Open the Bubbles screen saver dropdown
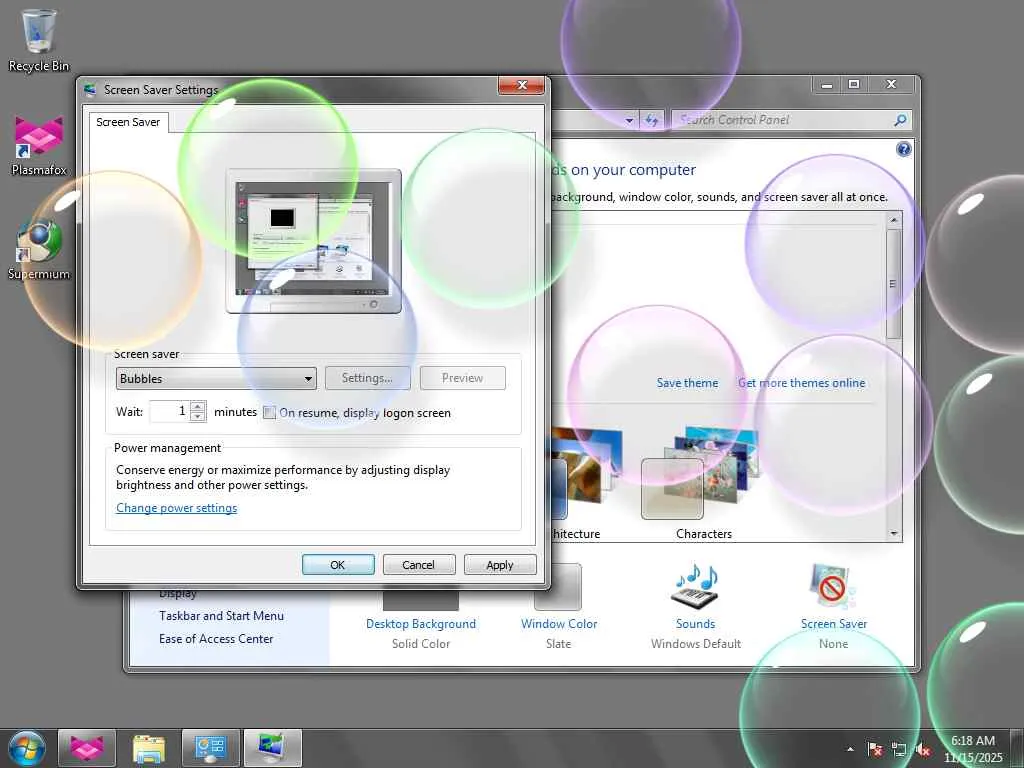 (216, 379)
